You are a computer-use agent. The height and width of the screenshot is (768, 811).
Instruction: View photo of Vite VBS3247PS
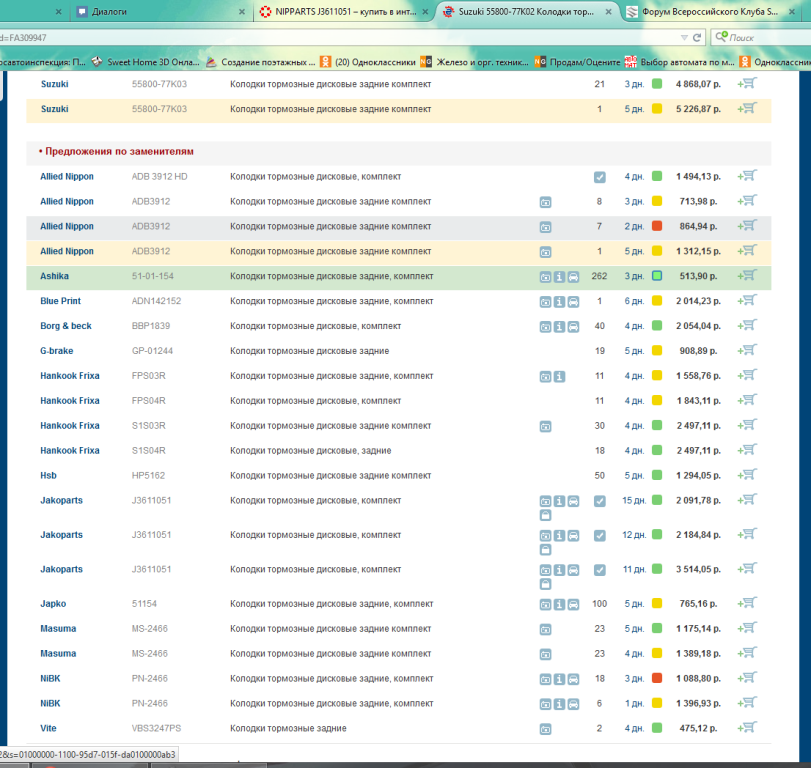tap(545, 729)
